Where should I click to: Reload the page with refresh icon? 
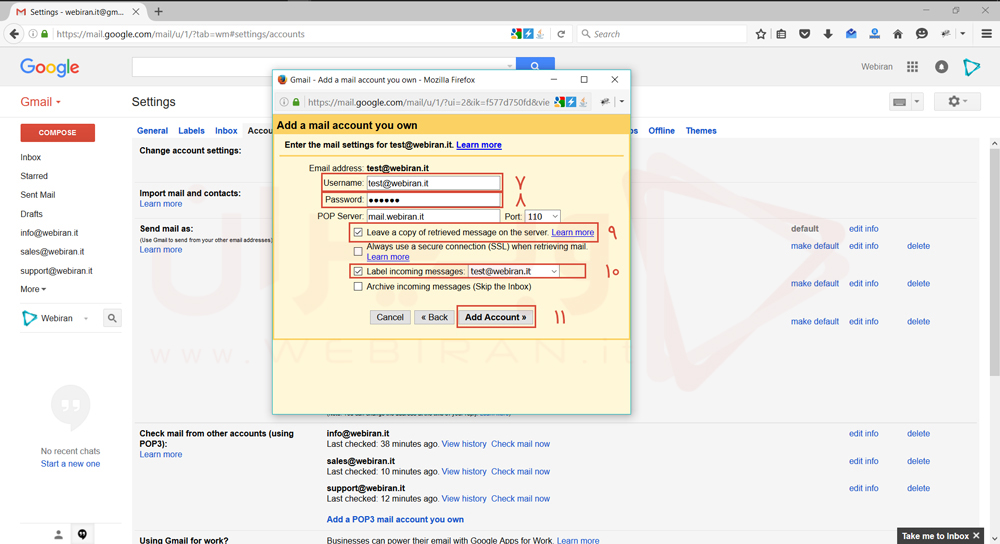[x=561, y=34]
